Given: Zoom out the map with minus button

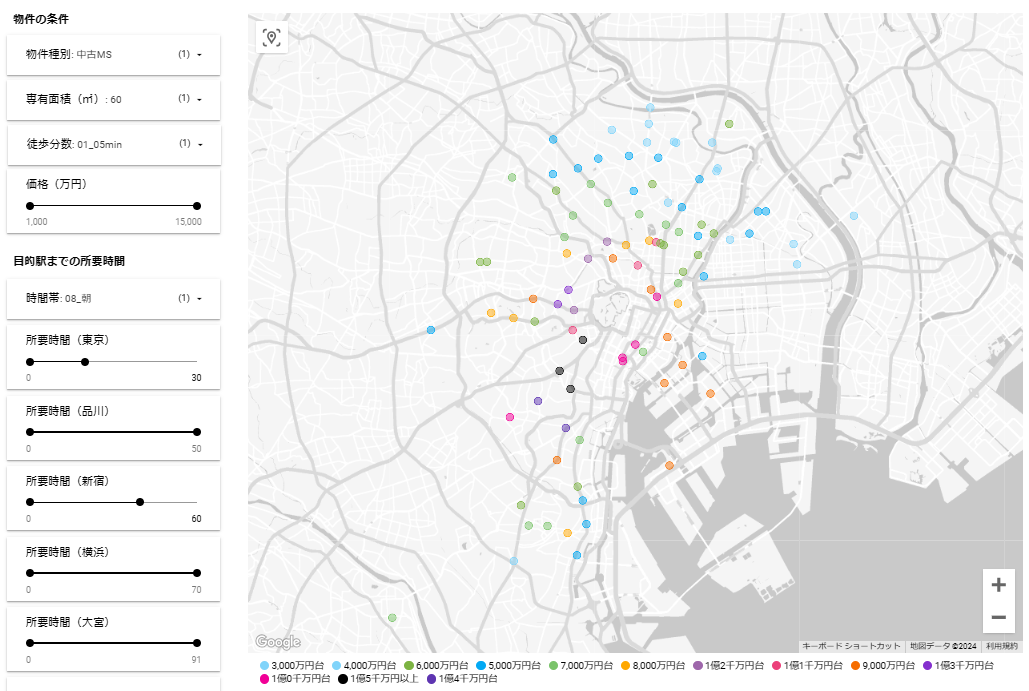Looking at the screenshot, I should (x=998, y=617).
